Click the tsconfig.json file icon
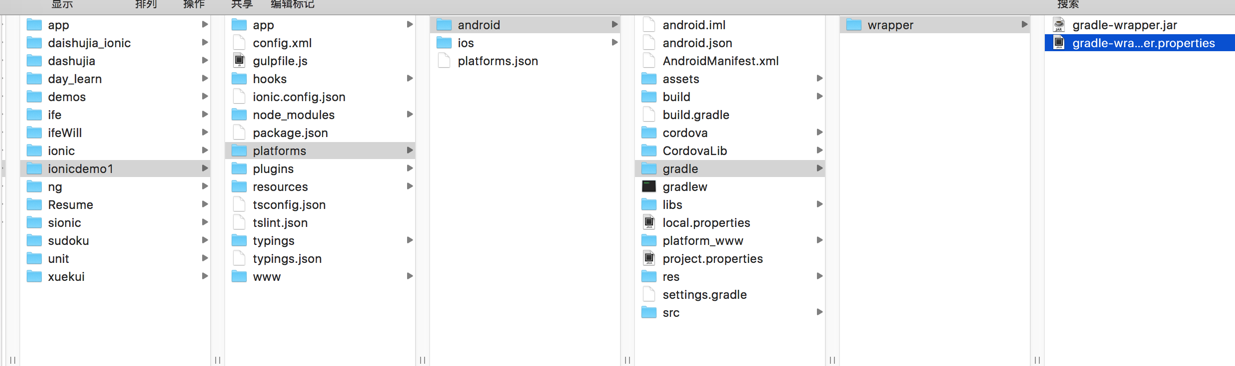Image resolution: width=1235 pixels, height=366 pixels. click(239, 205)
